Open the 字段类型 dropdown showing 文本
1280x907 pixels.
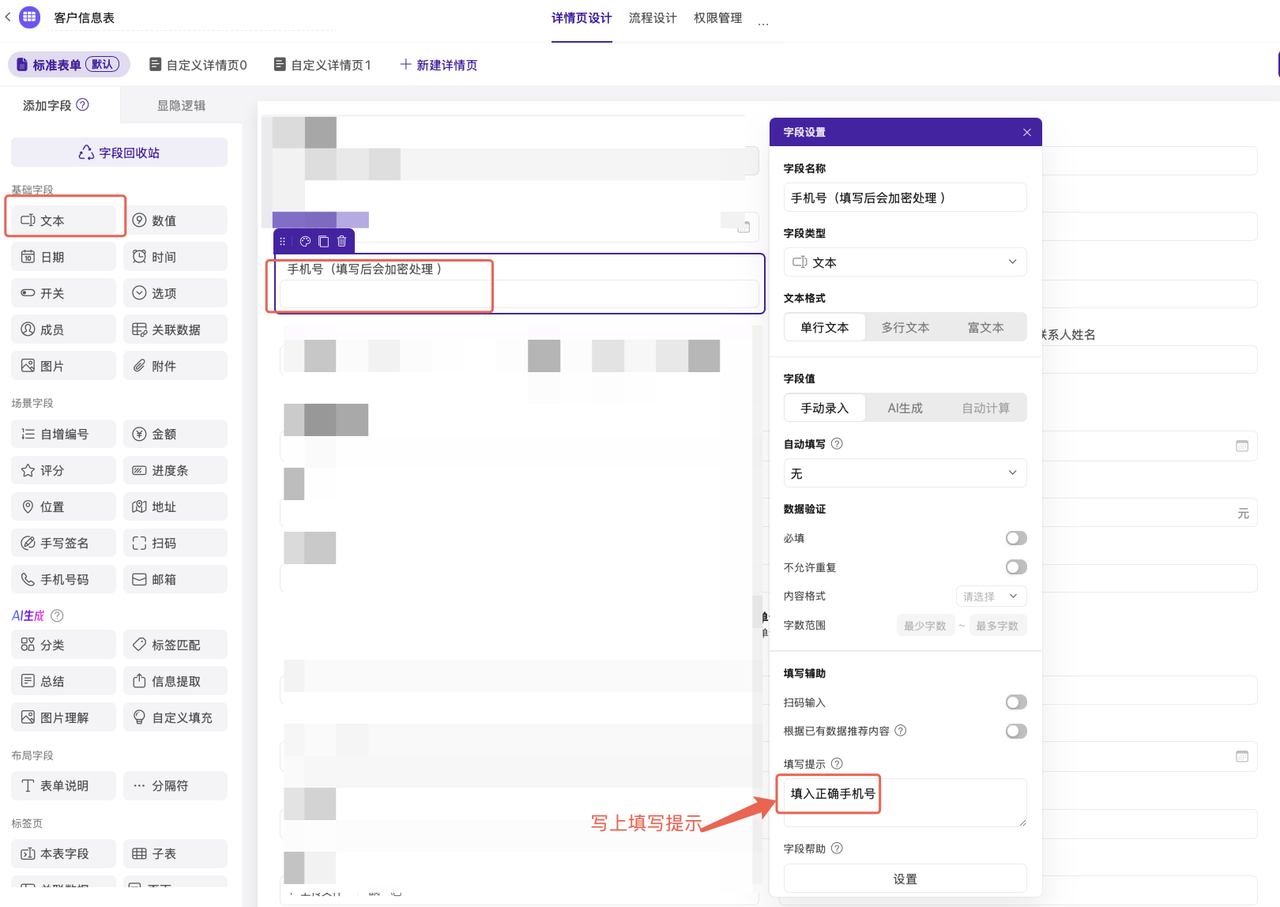tap(904, 262)
